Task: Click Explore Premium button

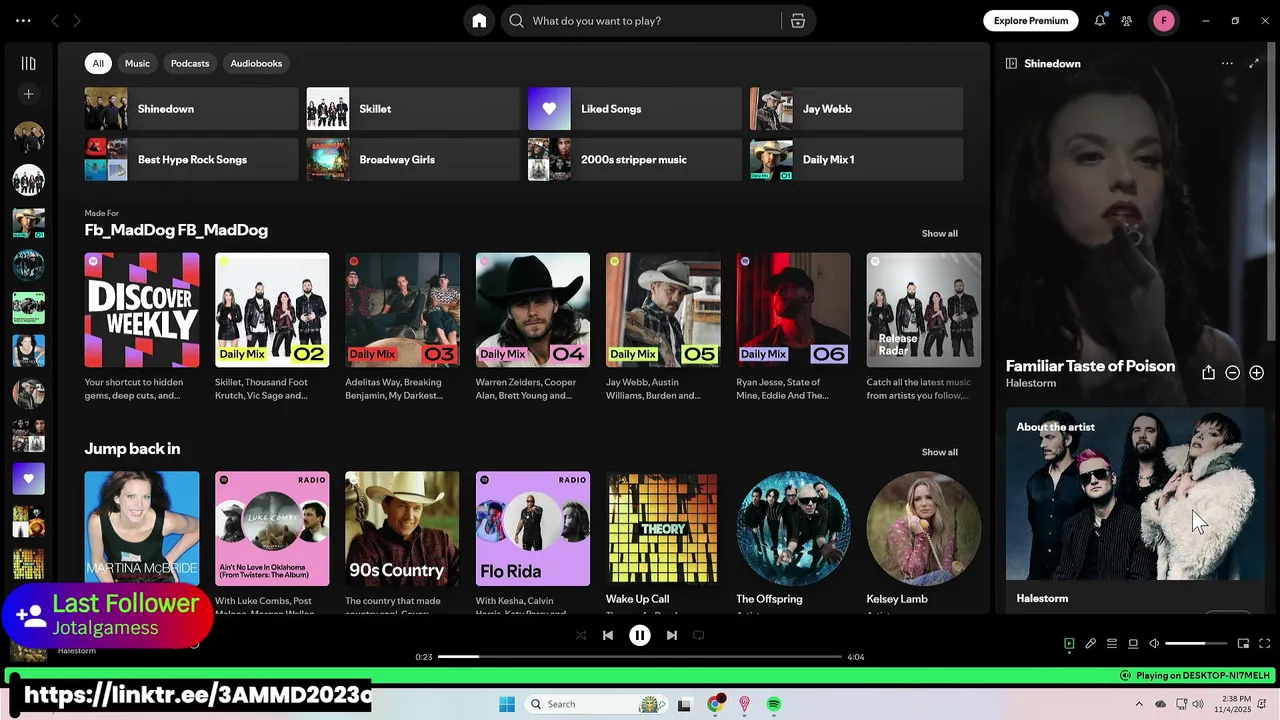Action: tap(1031, 21)
